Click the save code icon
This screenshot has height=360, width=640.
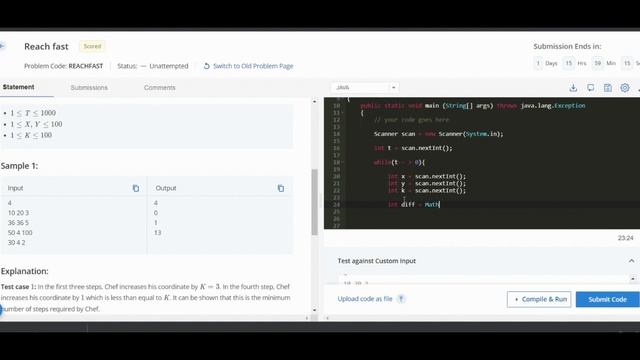click(x=608, y=88)
